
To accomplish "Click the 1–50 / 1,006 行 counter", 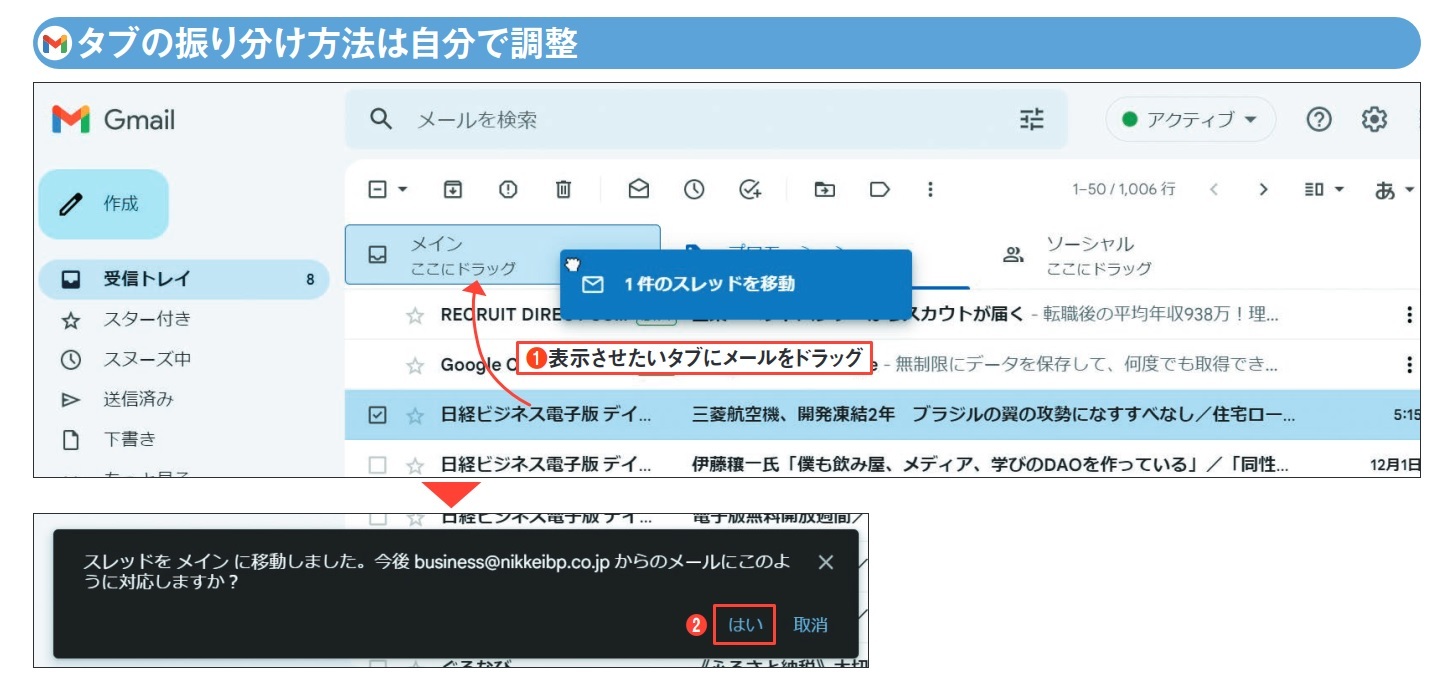I will pyautogui.click(x=1124, y=189).
